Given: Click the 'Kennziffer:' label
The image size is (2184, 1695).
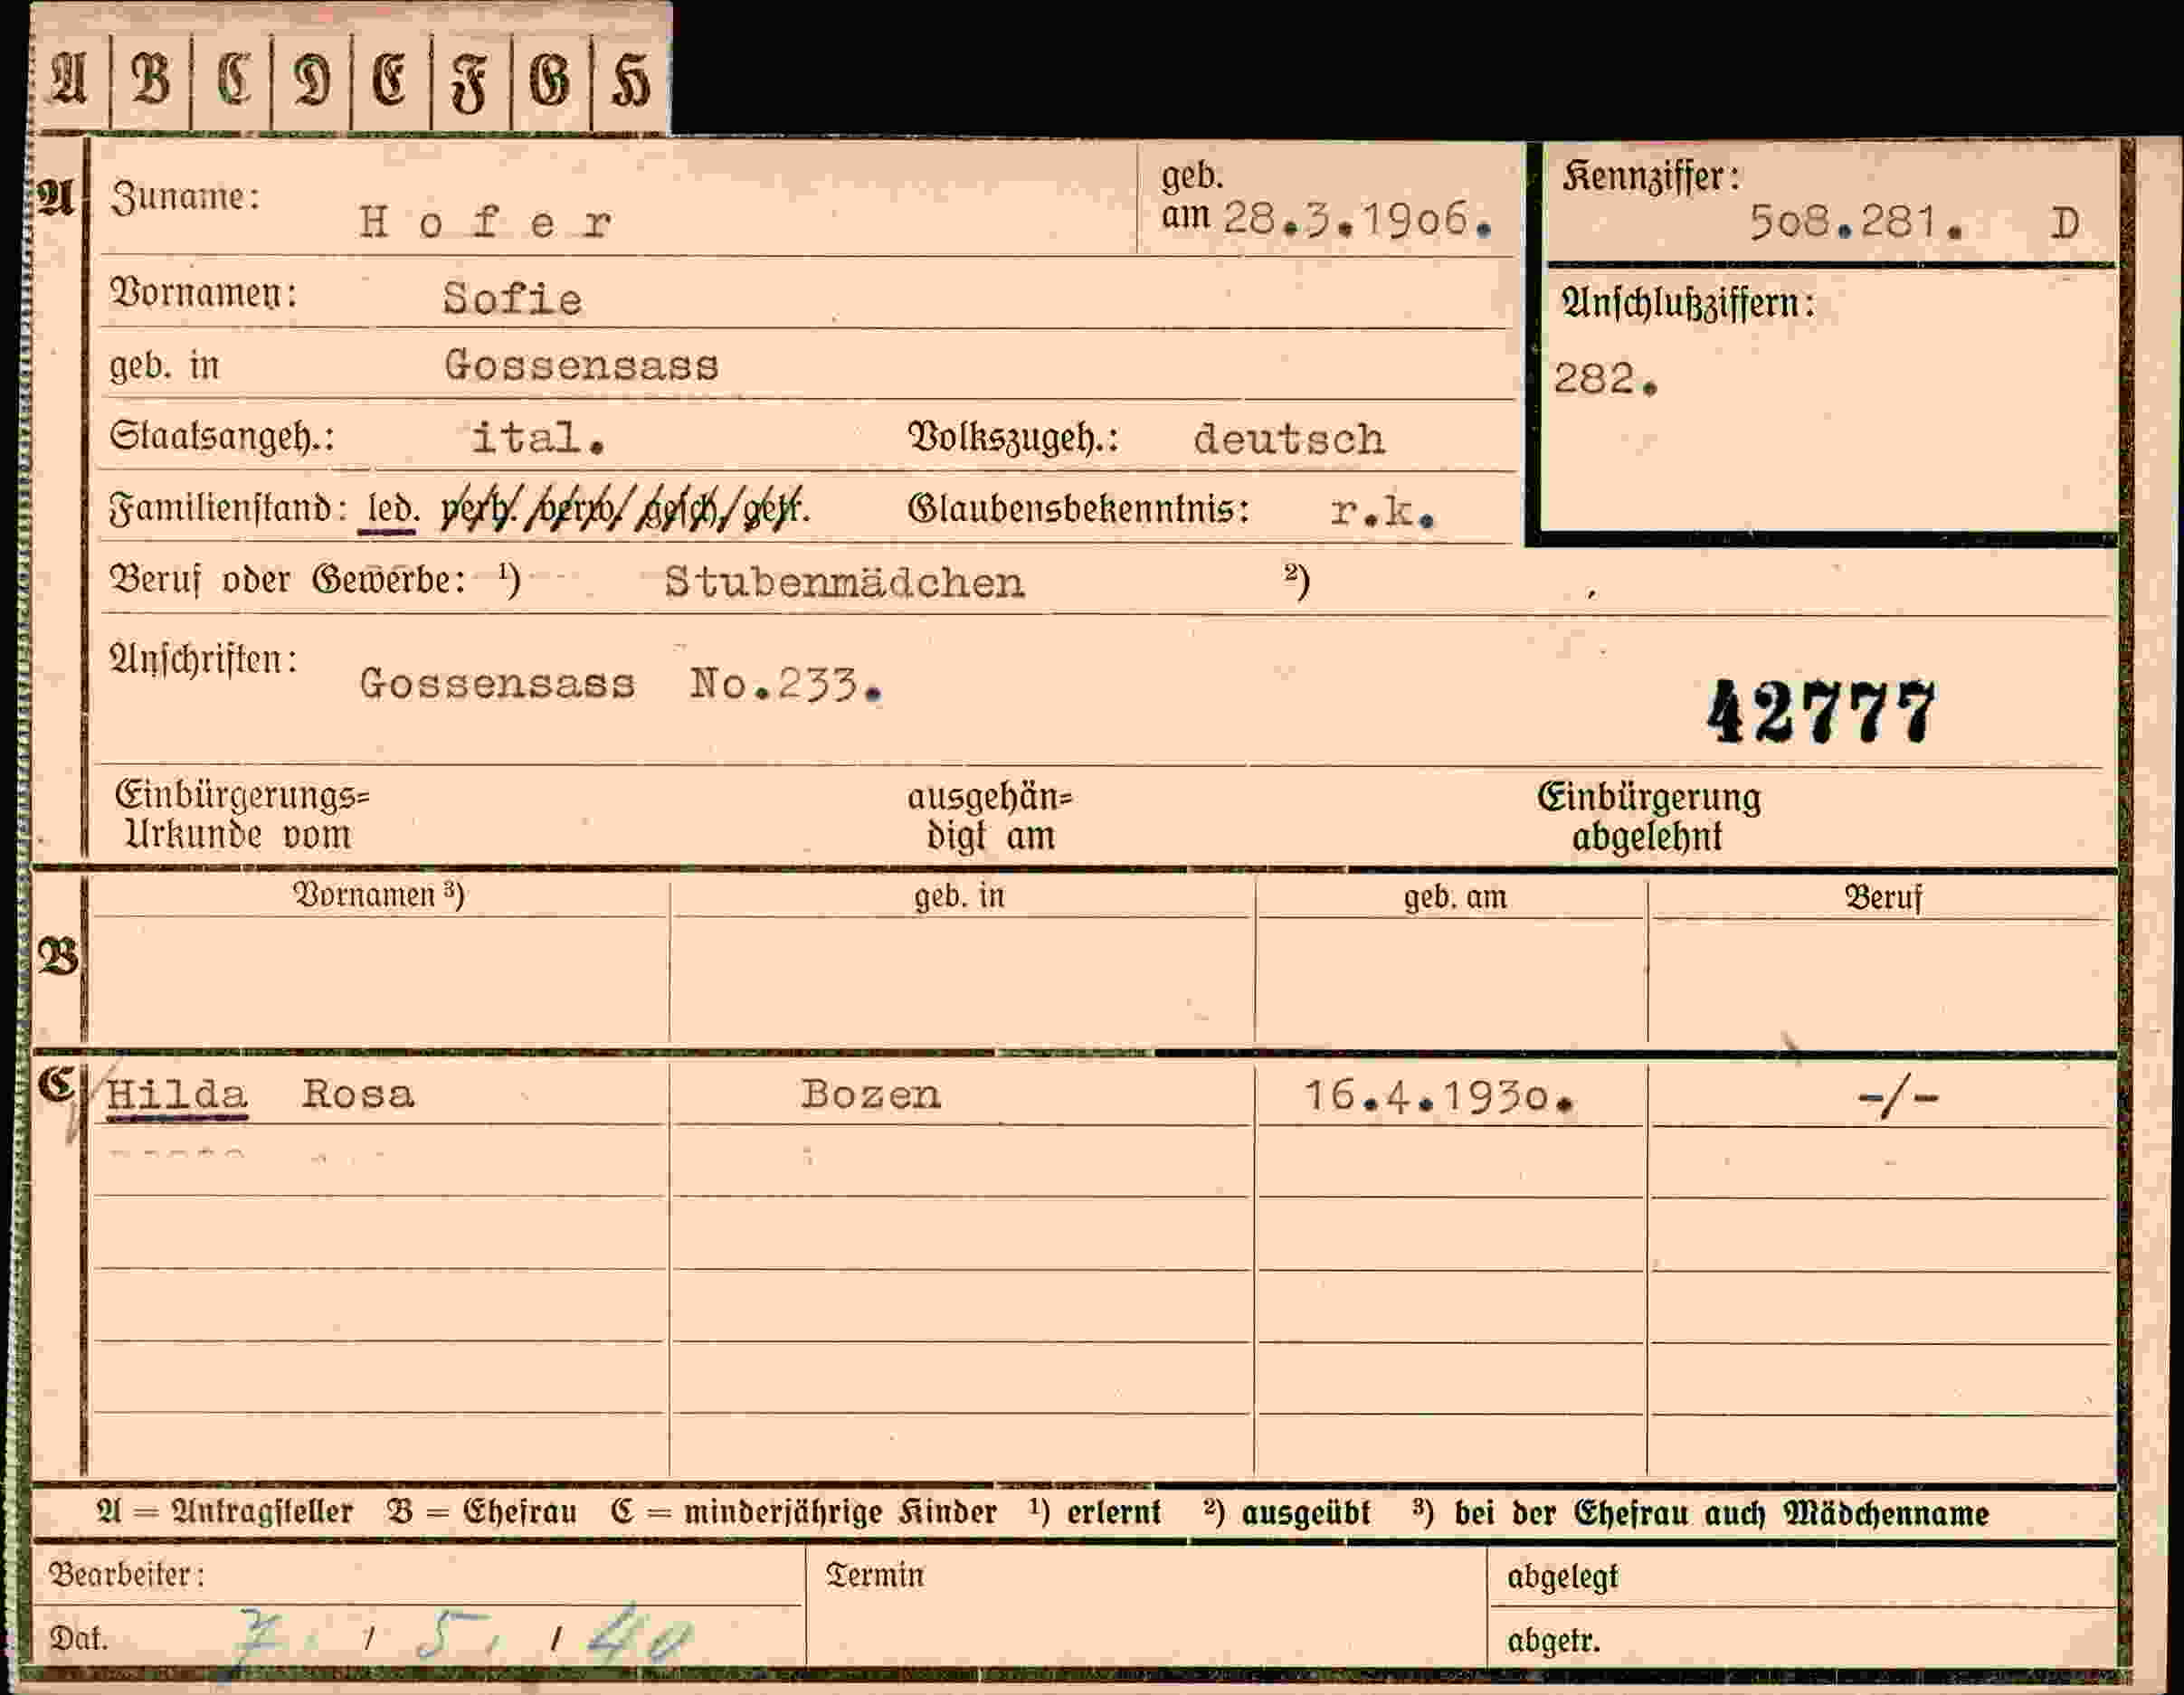Looking at the screenshot, I should click(x=1651, y=177).
